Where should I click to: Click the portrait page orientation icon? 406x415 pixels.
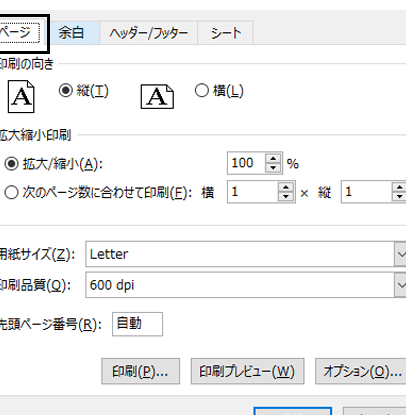click(x=21, y=96)
